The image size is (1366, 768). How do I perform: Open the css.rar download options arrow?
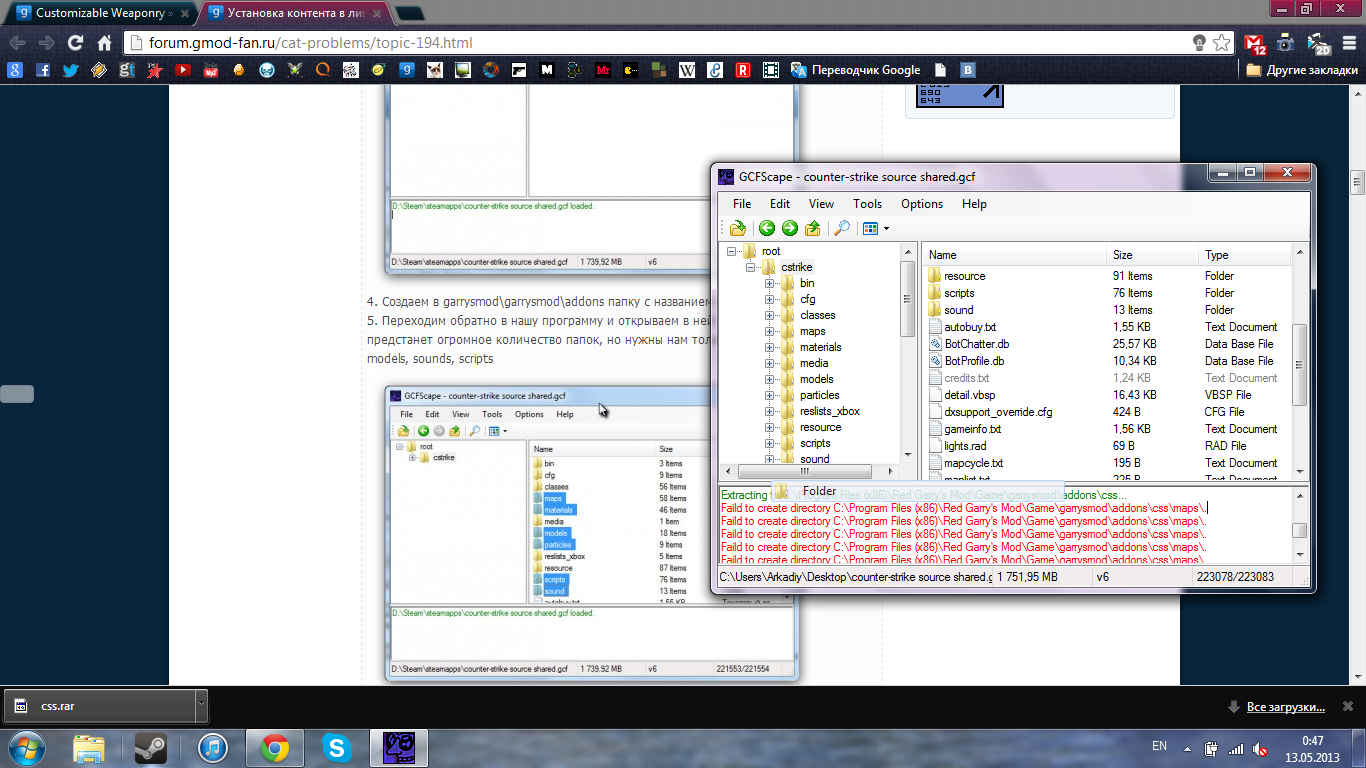point(201,706)
